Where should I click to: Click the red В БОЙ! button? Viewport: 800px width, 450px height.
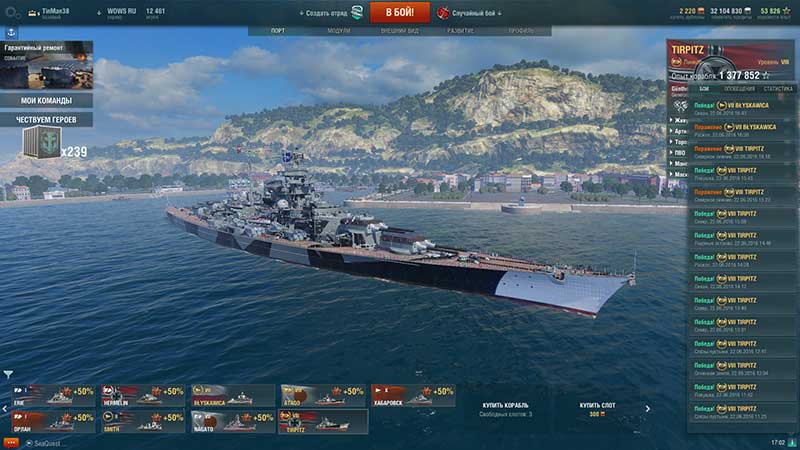pos(399,12)
